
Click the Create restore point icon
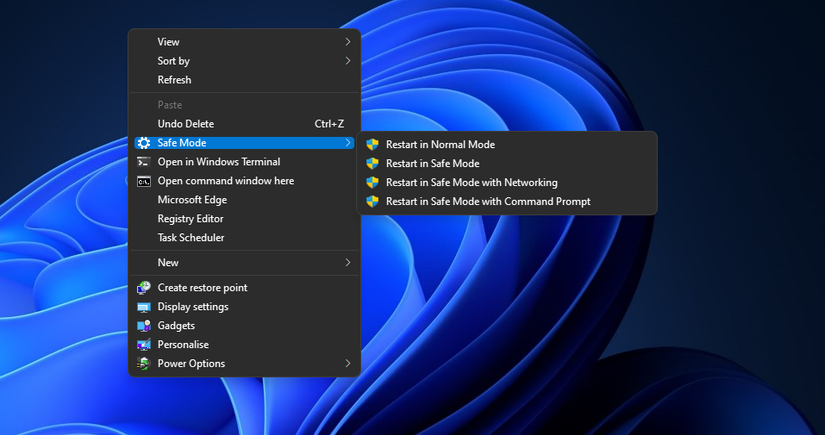click(x=144, y=288)
